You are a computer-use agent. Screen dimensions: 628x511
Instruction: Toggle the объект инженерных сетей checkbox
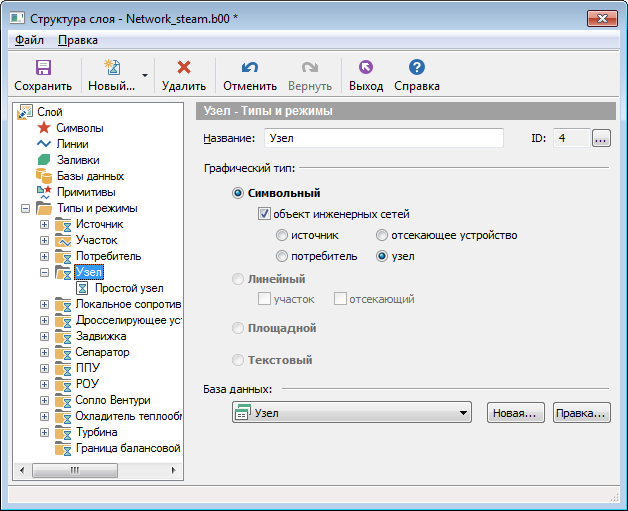pos(264,214)
